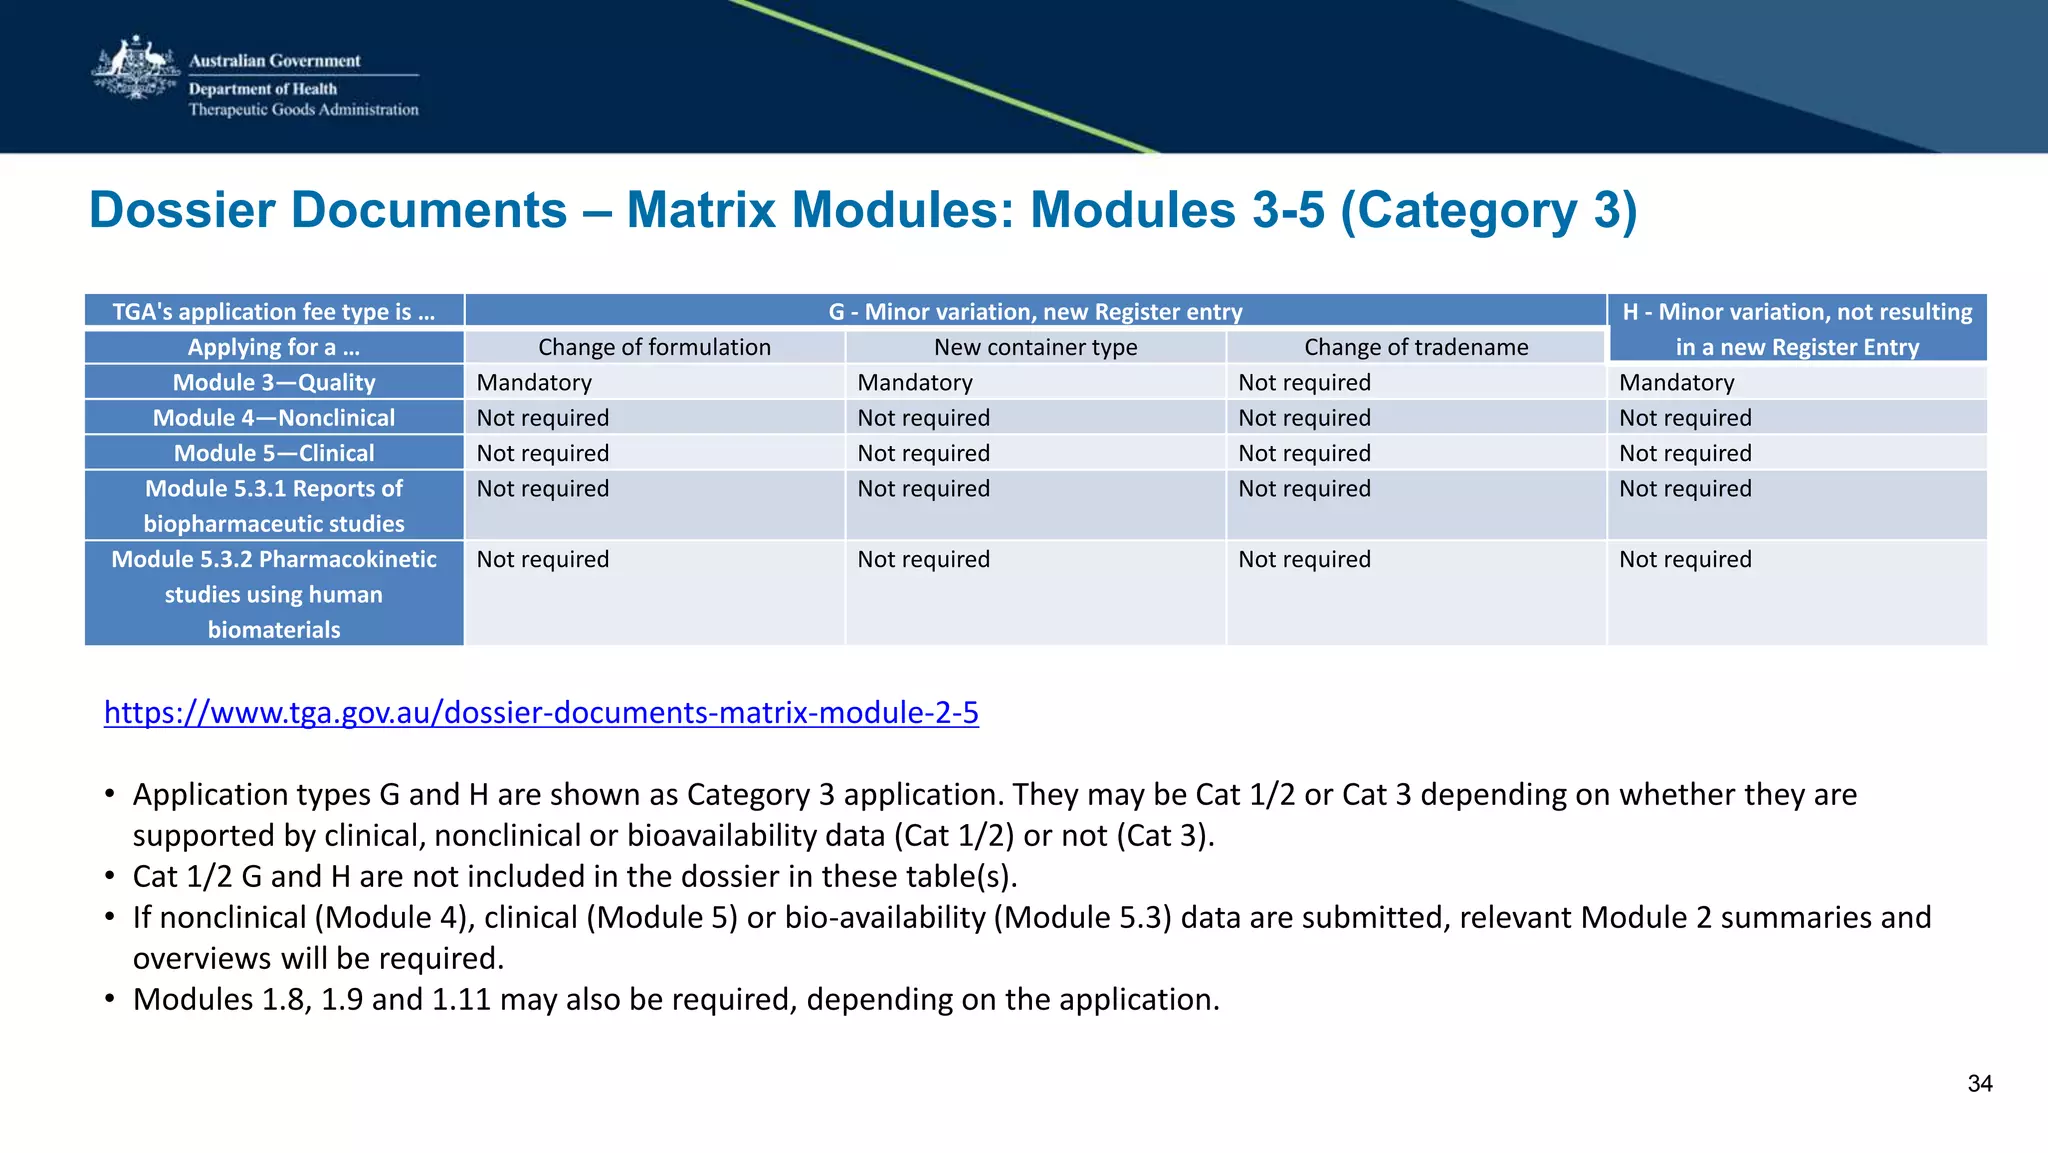Click the slide page number 34
The height and width of the screenshot is (1153, 2048).
(1980, 1084)
